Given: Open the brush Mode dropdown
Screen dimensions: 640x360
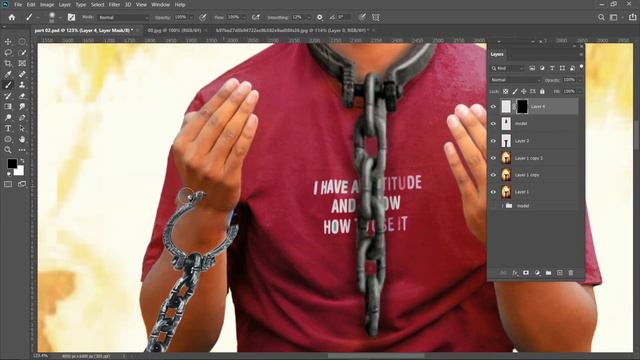Looking at the screenshot, I should coord(123,18).
